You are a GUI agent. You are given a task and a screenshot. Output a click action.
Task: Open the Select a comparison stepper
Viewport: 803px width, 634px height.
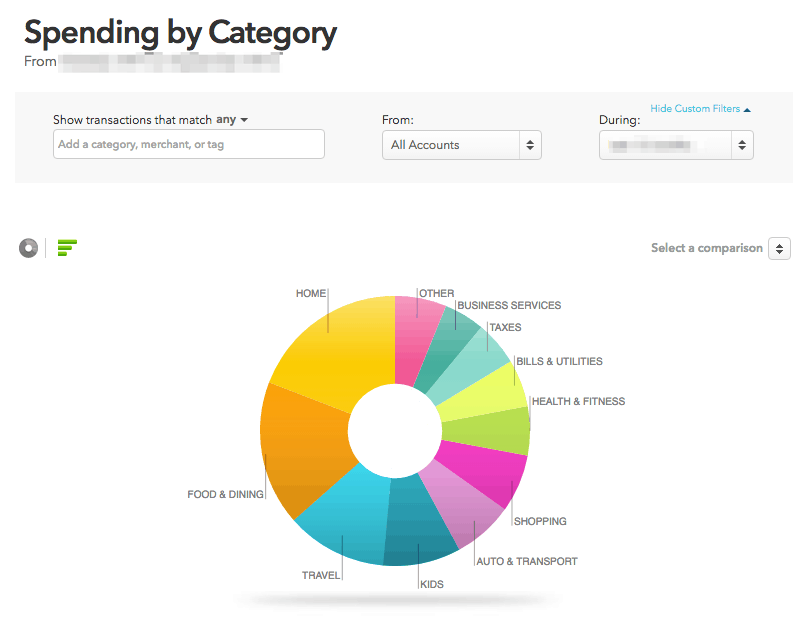click(x=779, y=248)
